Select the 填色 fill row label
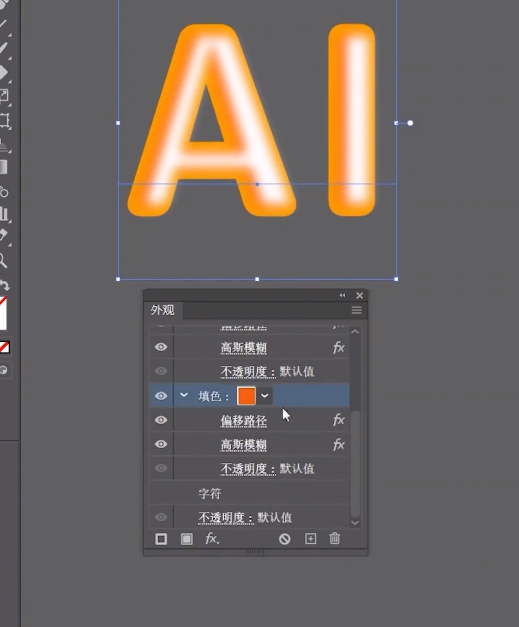This screenshot has width=519, height=627. pyautogui.click(x=213, y=396)
